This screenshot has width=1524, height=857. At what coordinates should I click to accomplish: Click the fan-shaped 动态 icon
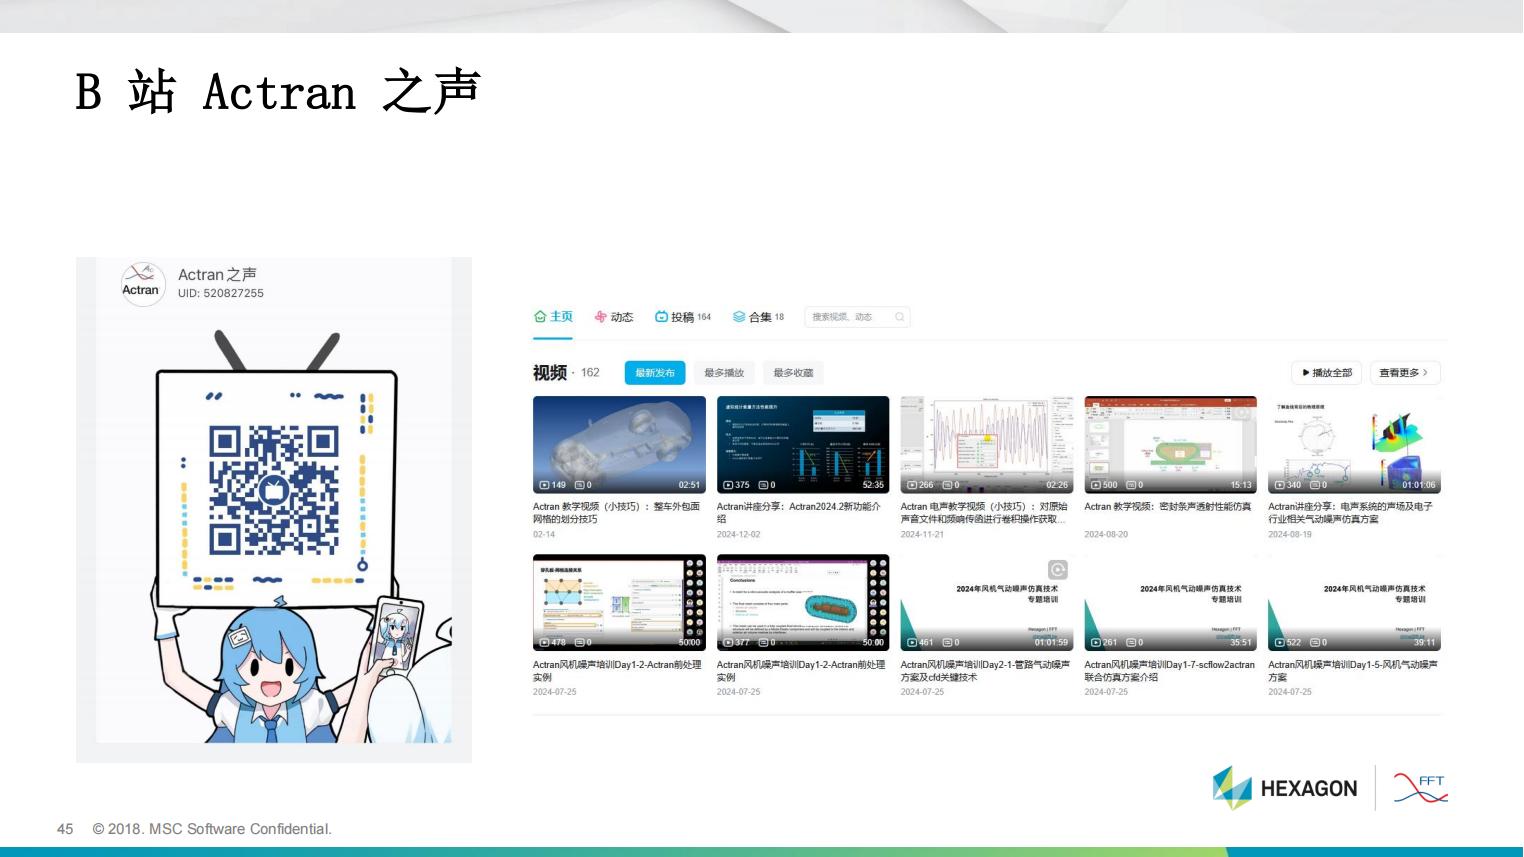tap(601, 317)
